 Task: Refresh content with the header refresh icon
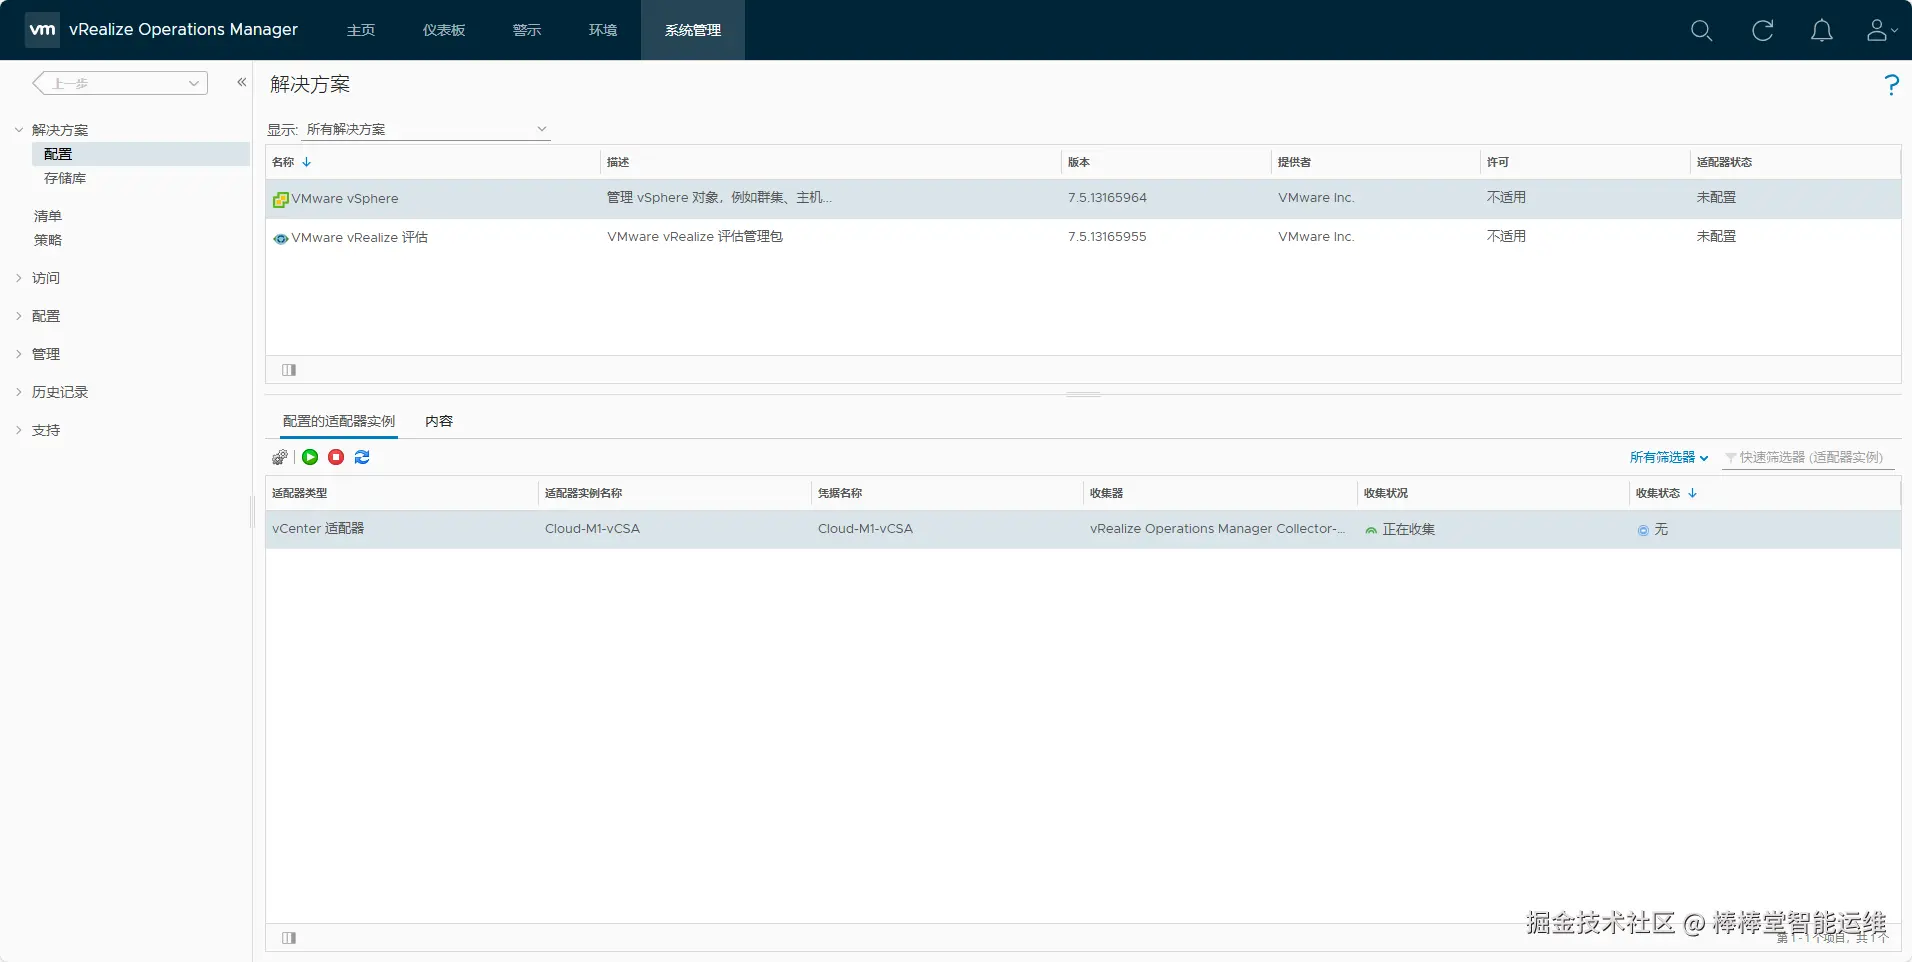[x=1762, y=30]
